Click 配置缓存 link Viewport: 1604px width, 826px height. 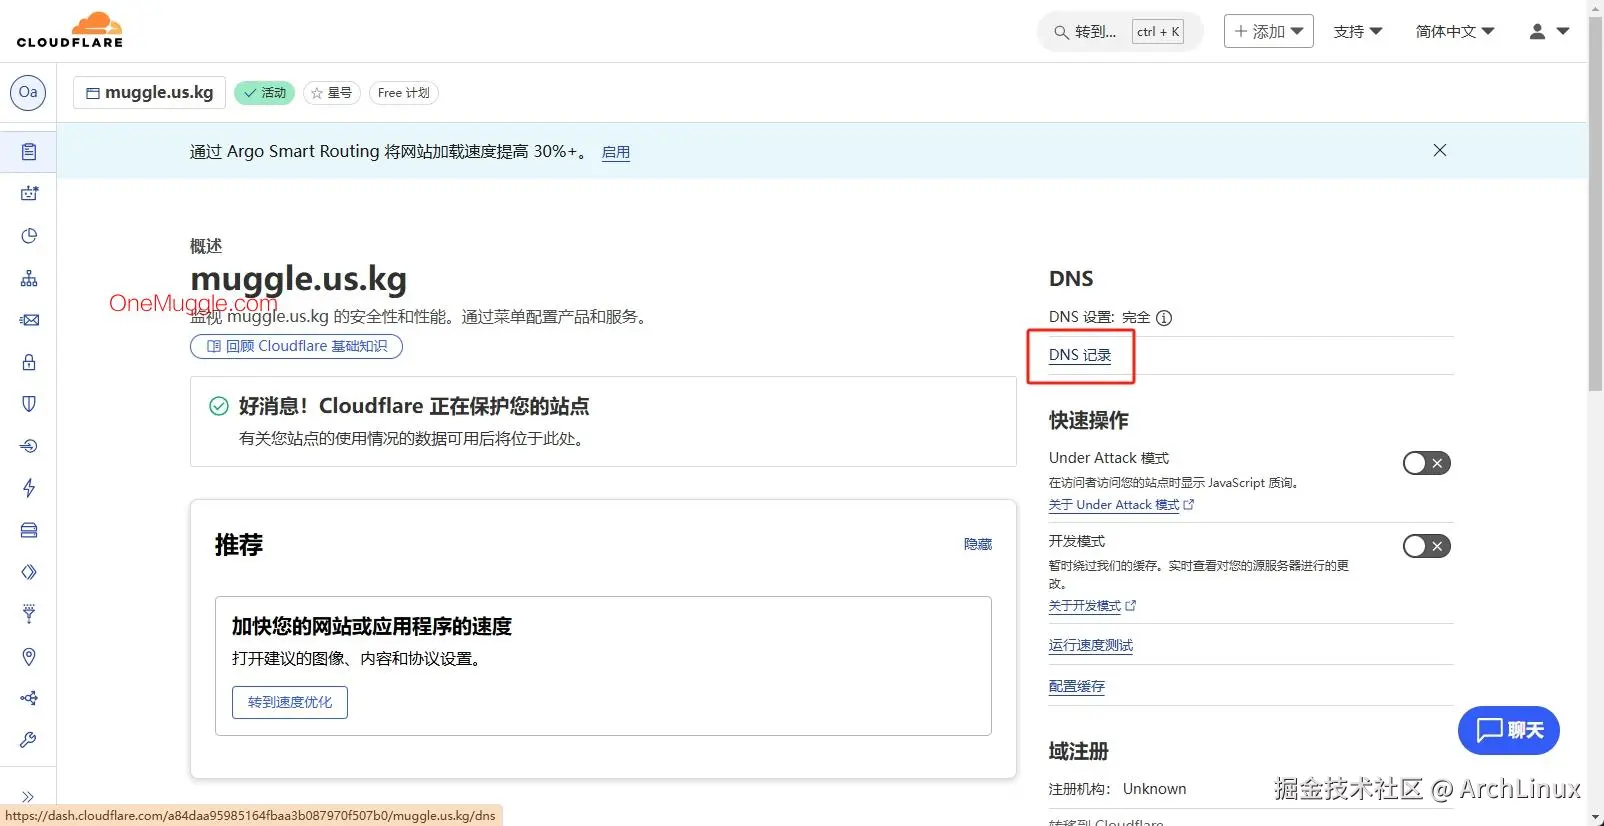pyautogui.click(x=1077, y=686)
